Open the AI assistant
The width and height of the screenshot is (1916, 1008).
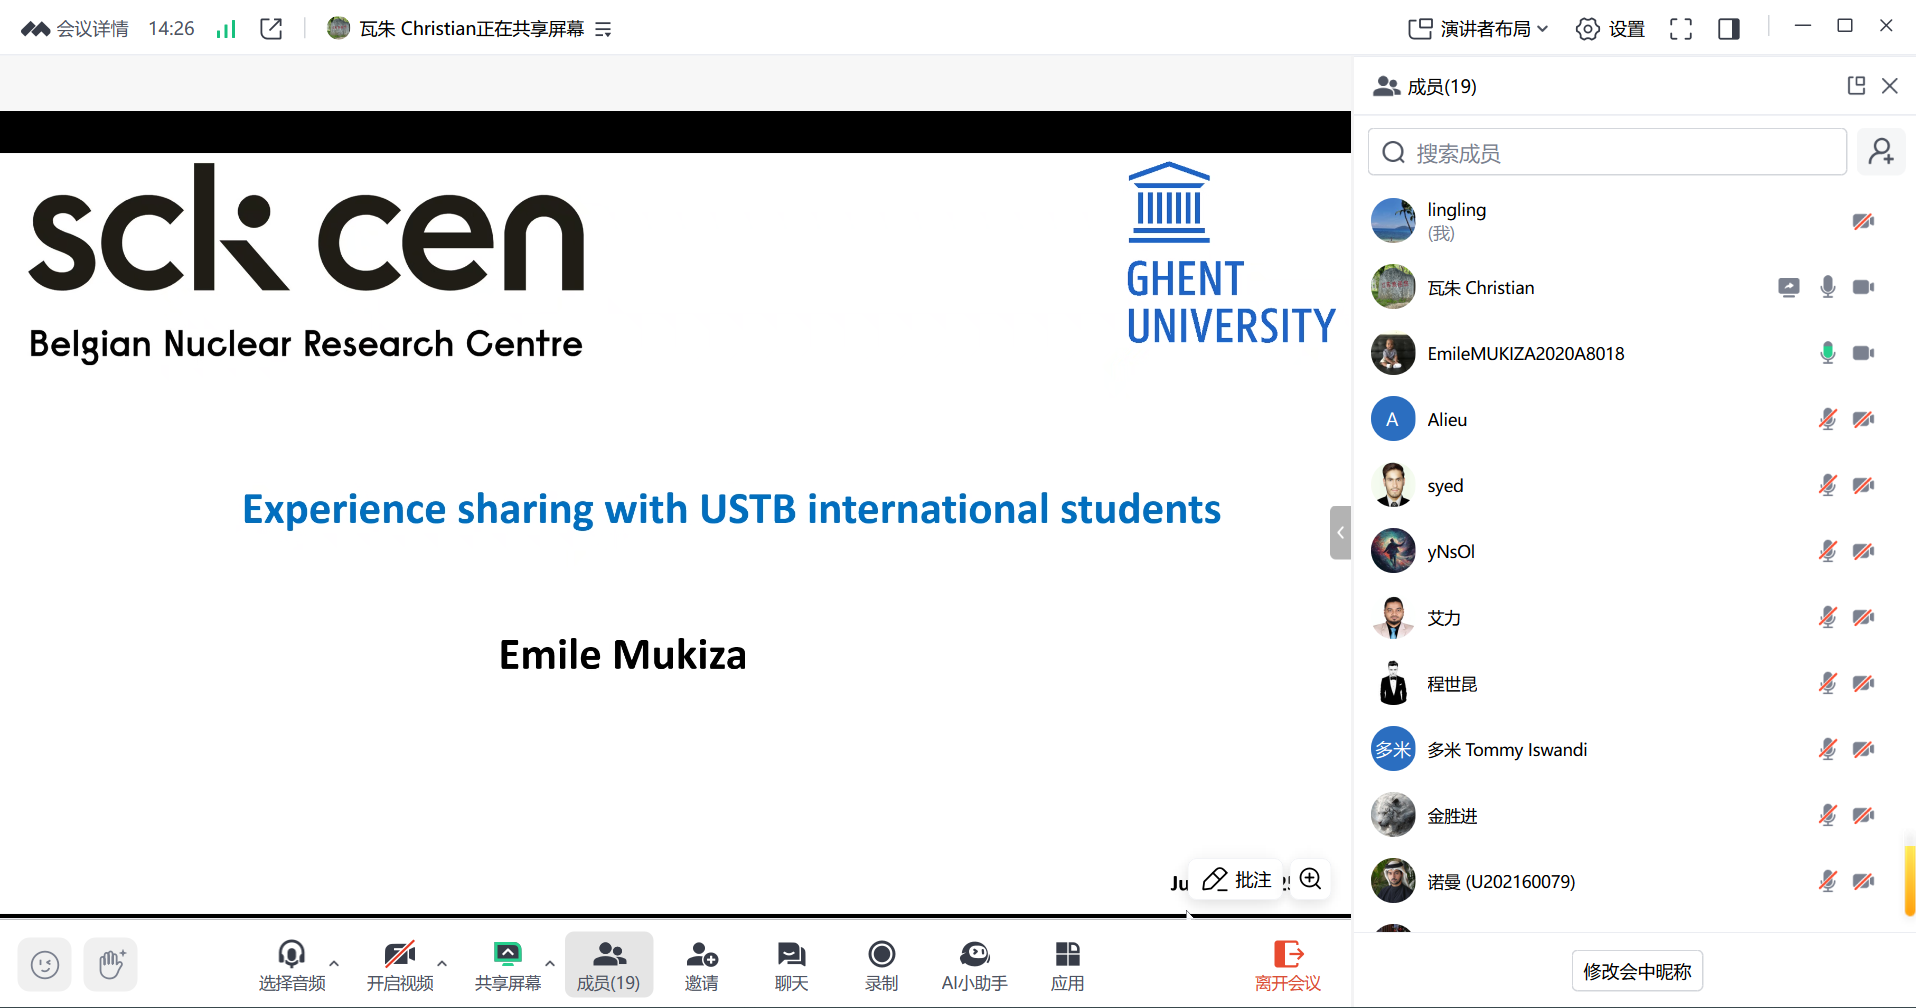point(974,966)
